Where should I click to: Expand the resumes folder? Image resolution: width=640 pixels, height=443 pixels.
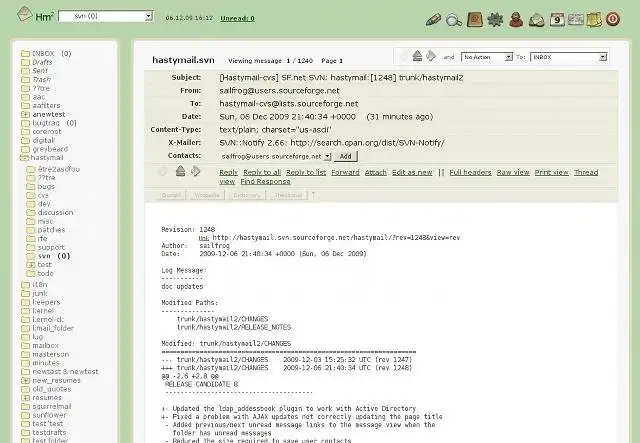(x=25, y=397)
